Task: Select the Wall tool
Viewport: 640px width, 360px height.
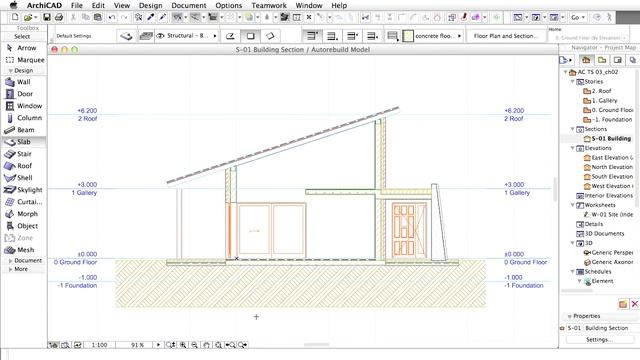Action: click(24, 82)
